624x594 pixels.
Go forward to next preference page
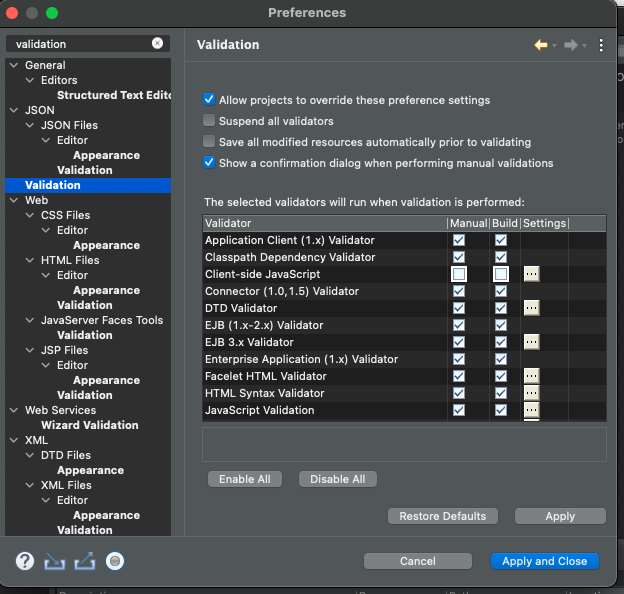tap(571, 45)
